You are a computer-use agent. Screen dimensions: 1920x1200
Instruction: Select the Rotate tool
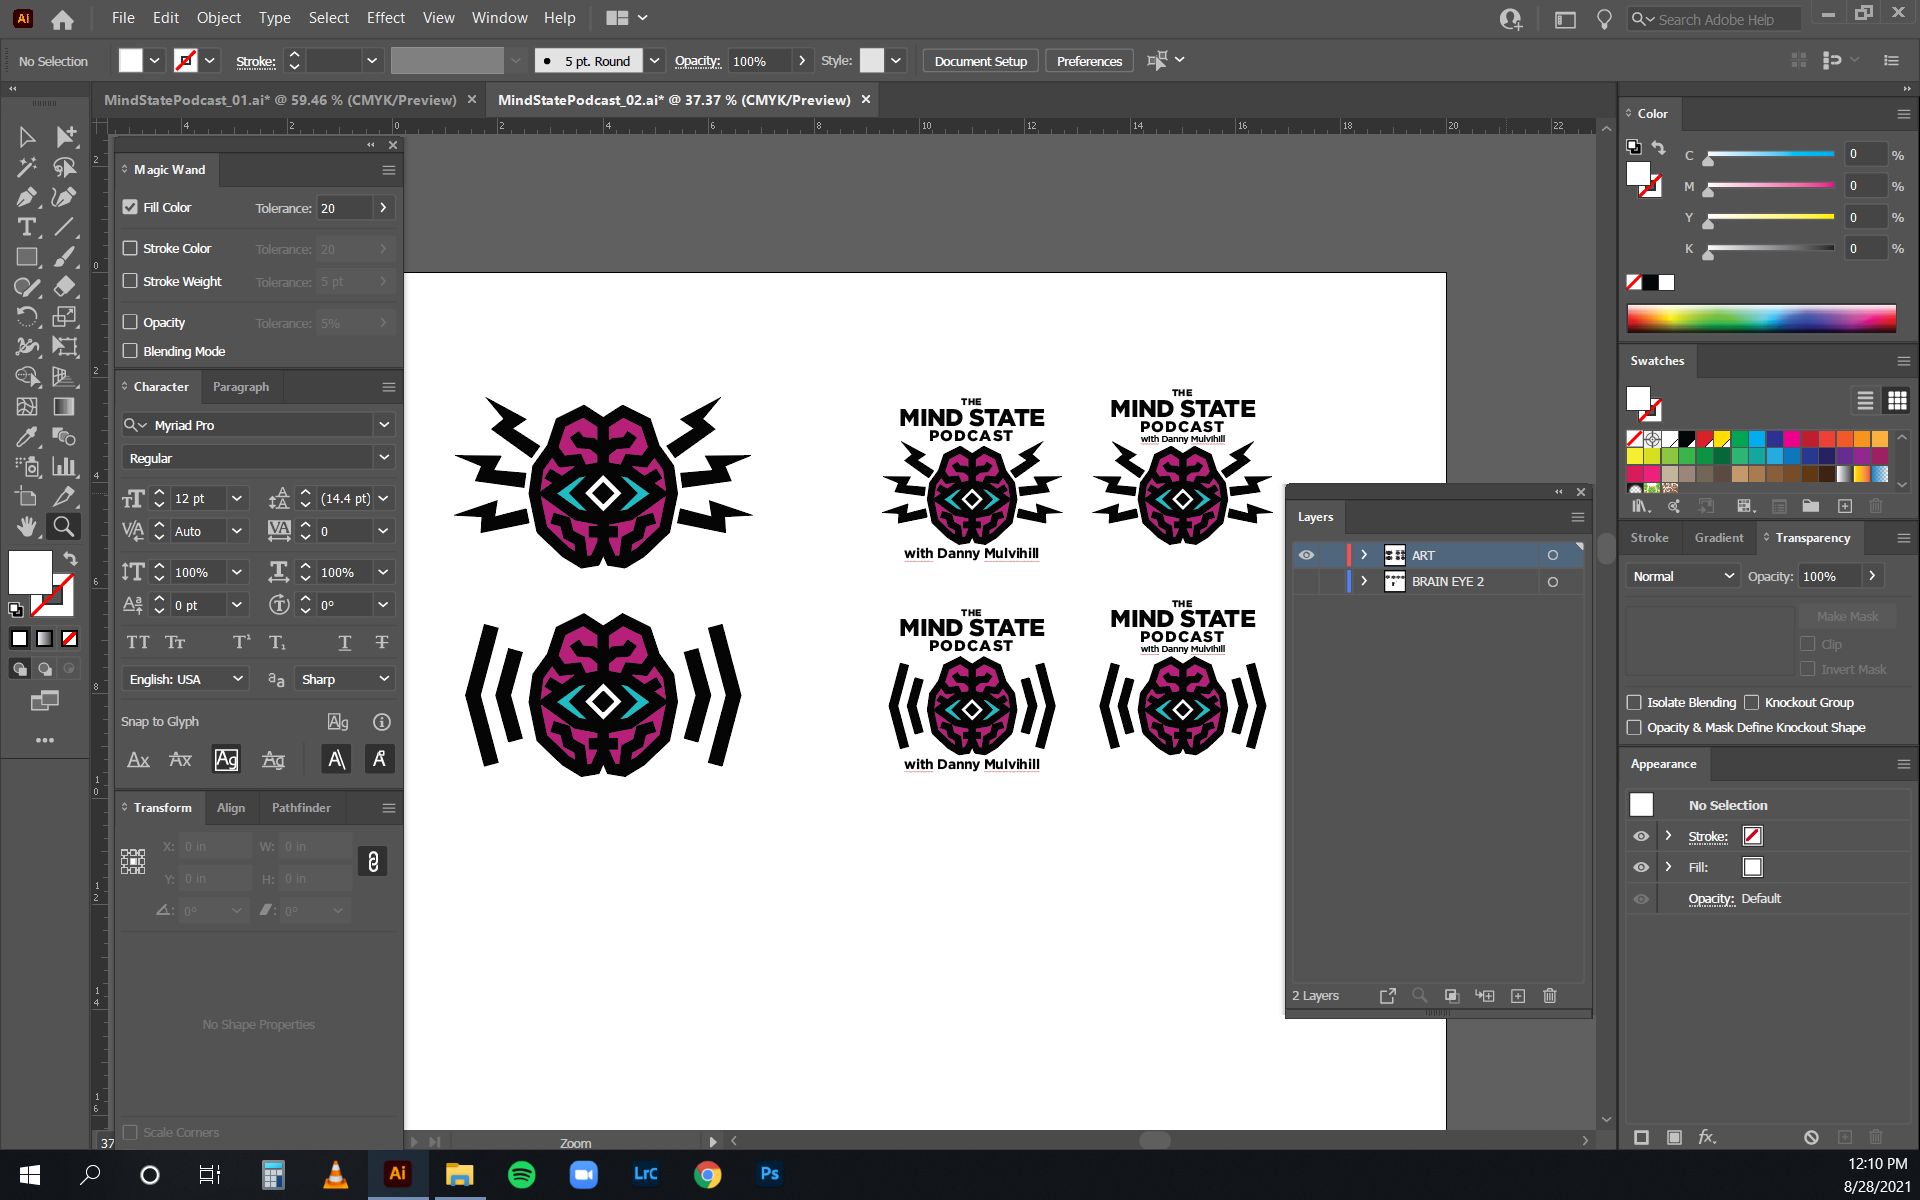(x=26, y=317)
